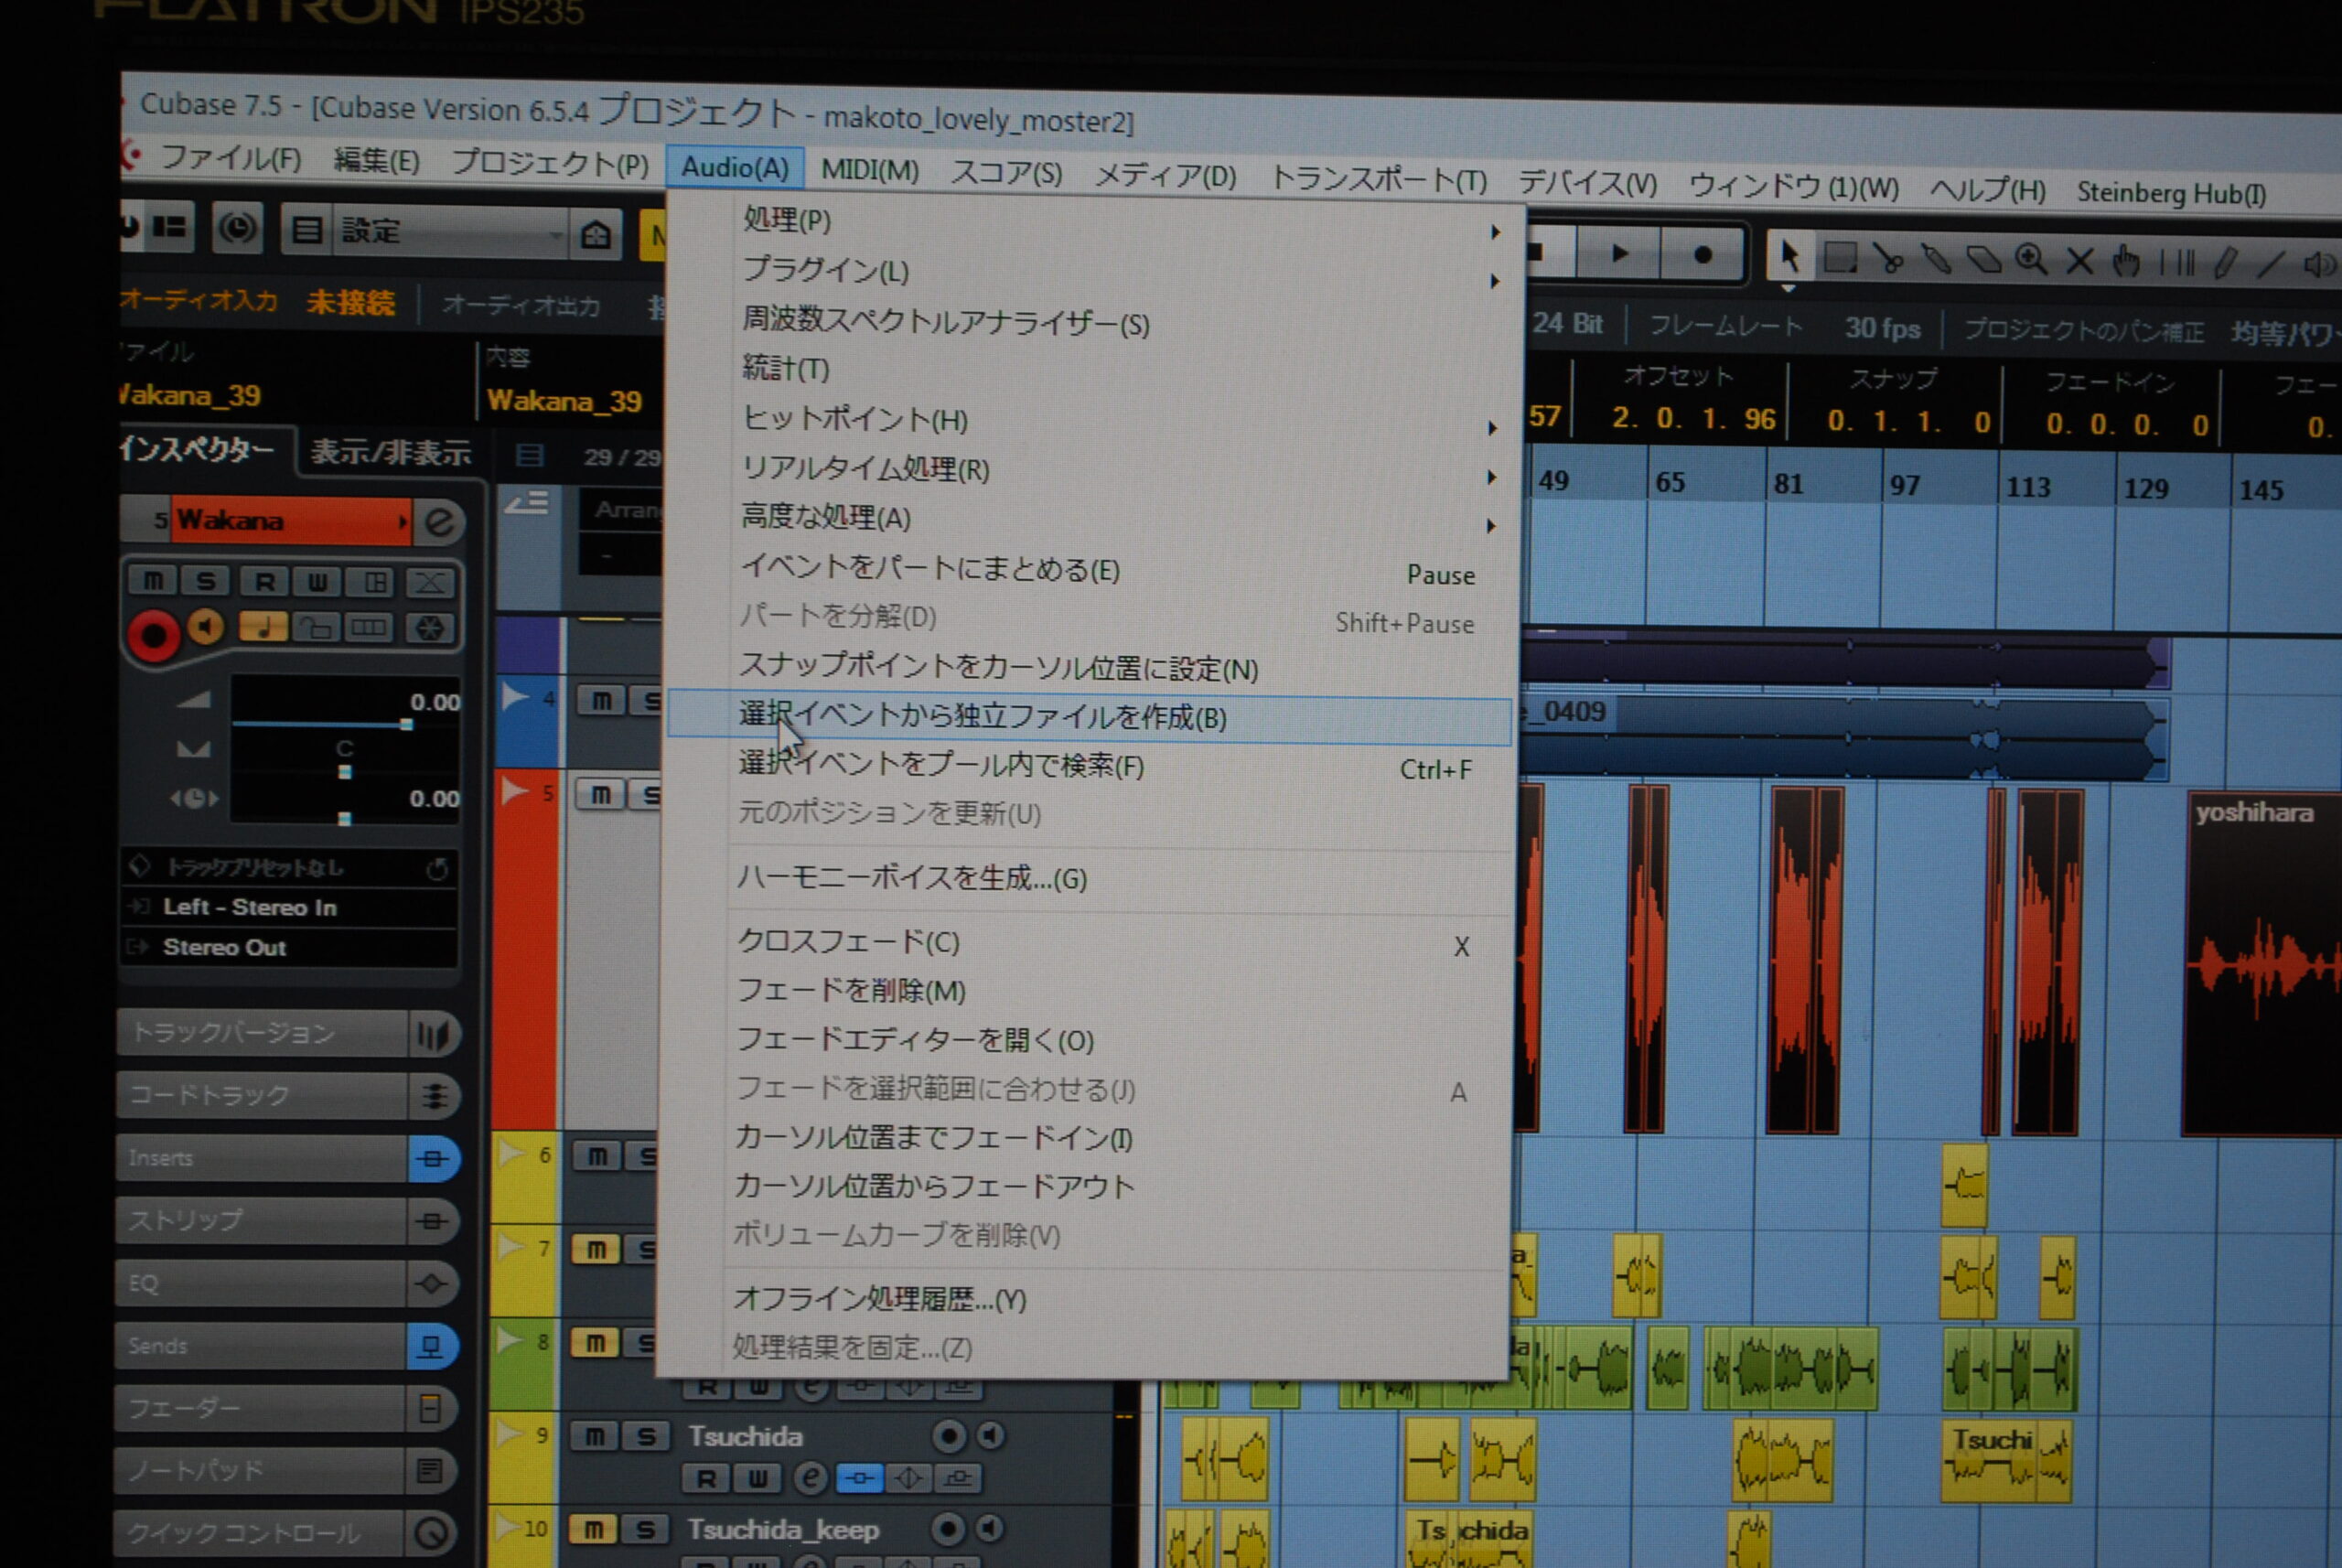This screenshot has width=2342, height=1568.
Task: Toggle musical timebase note button
Action: pos(263,628)
